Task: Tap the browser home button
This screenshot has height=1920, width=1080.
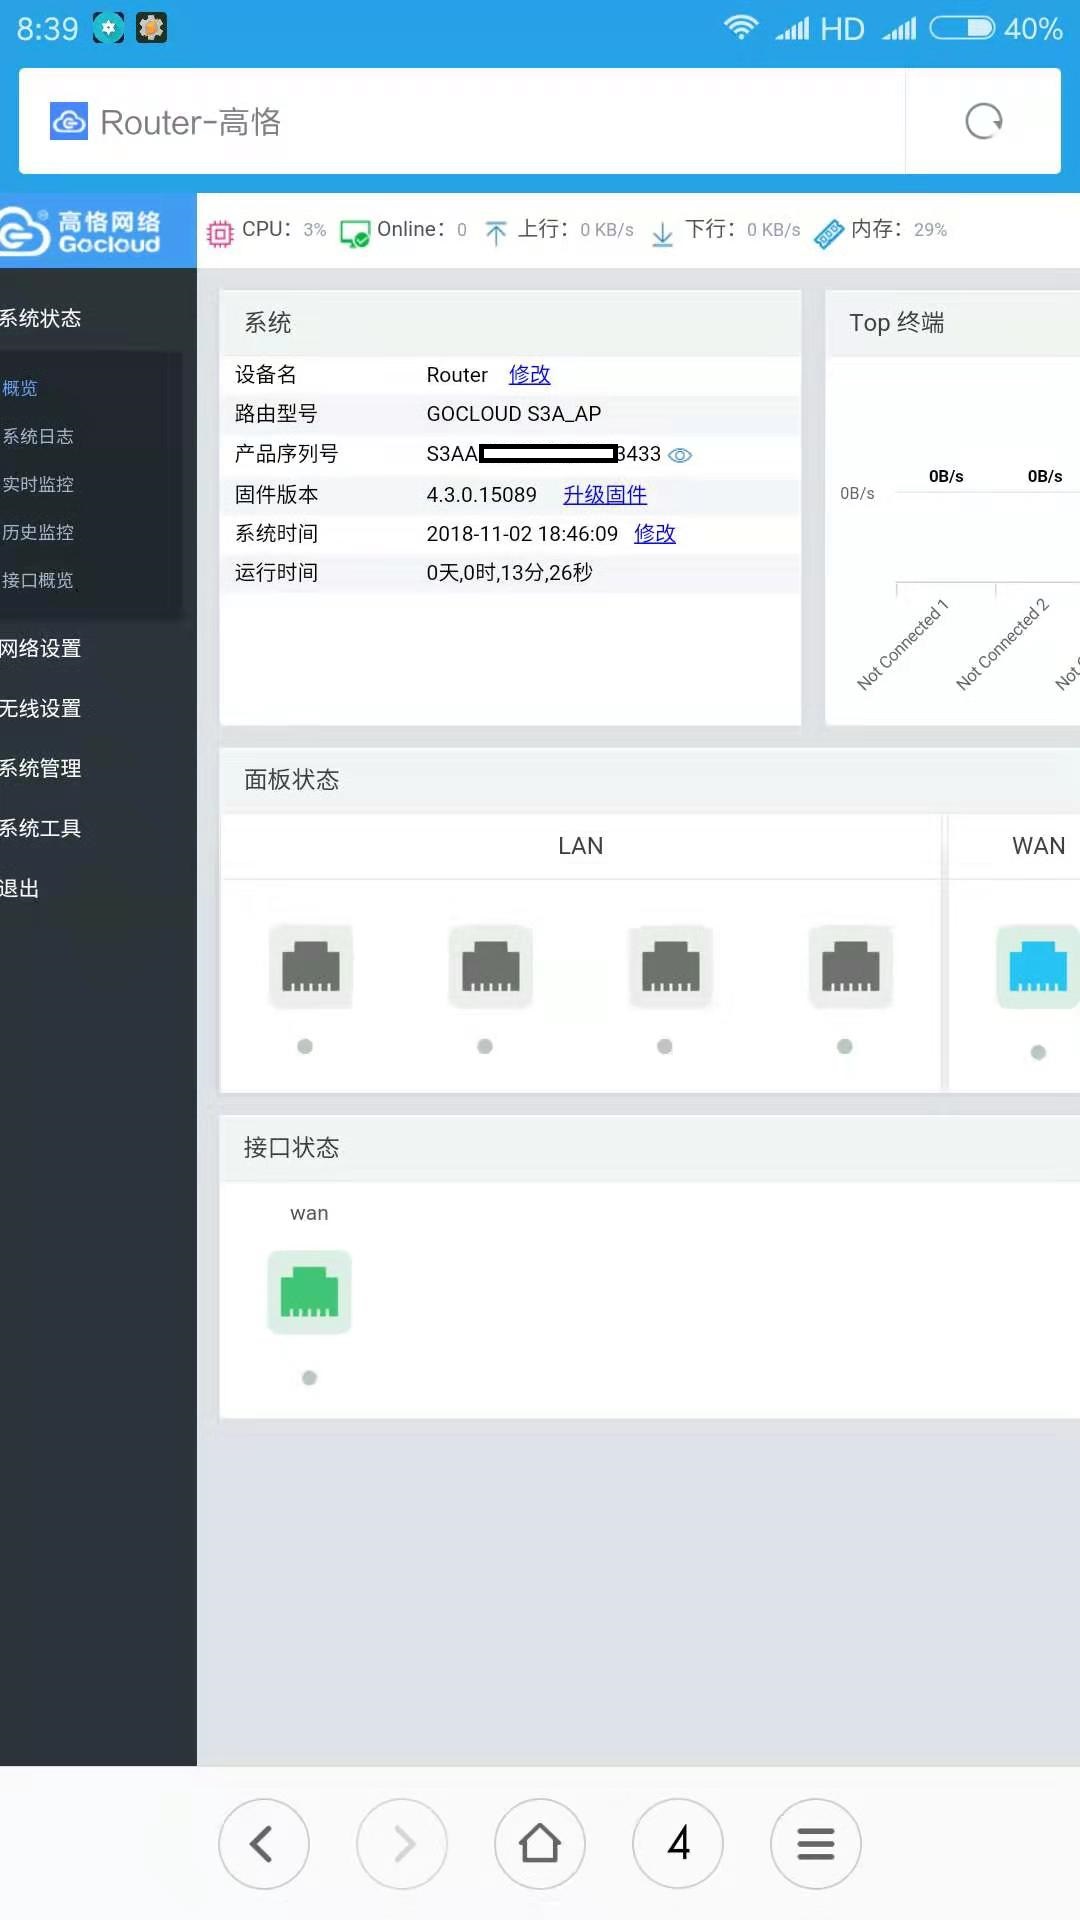Action: tap(540, 1843)
